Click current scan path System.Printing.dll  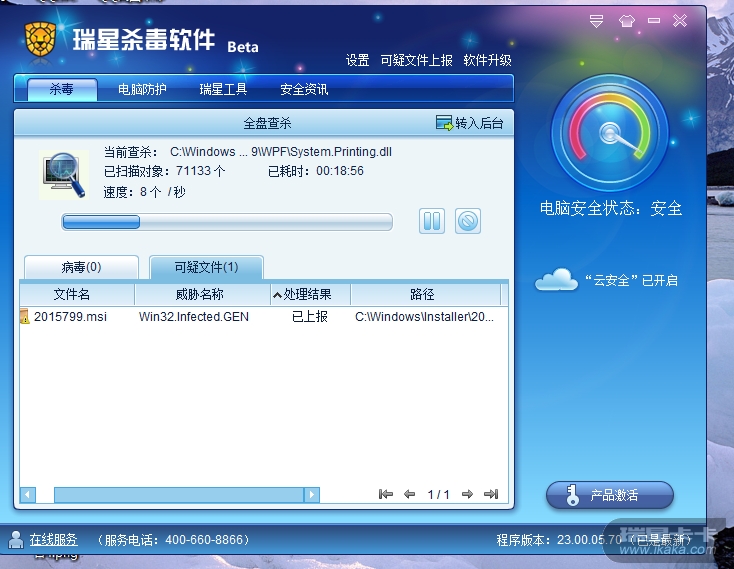pos(281,152)
